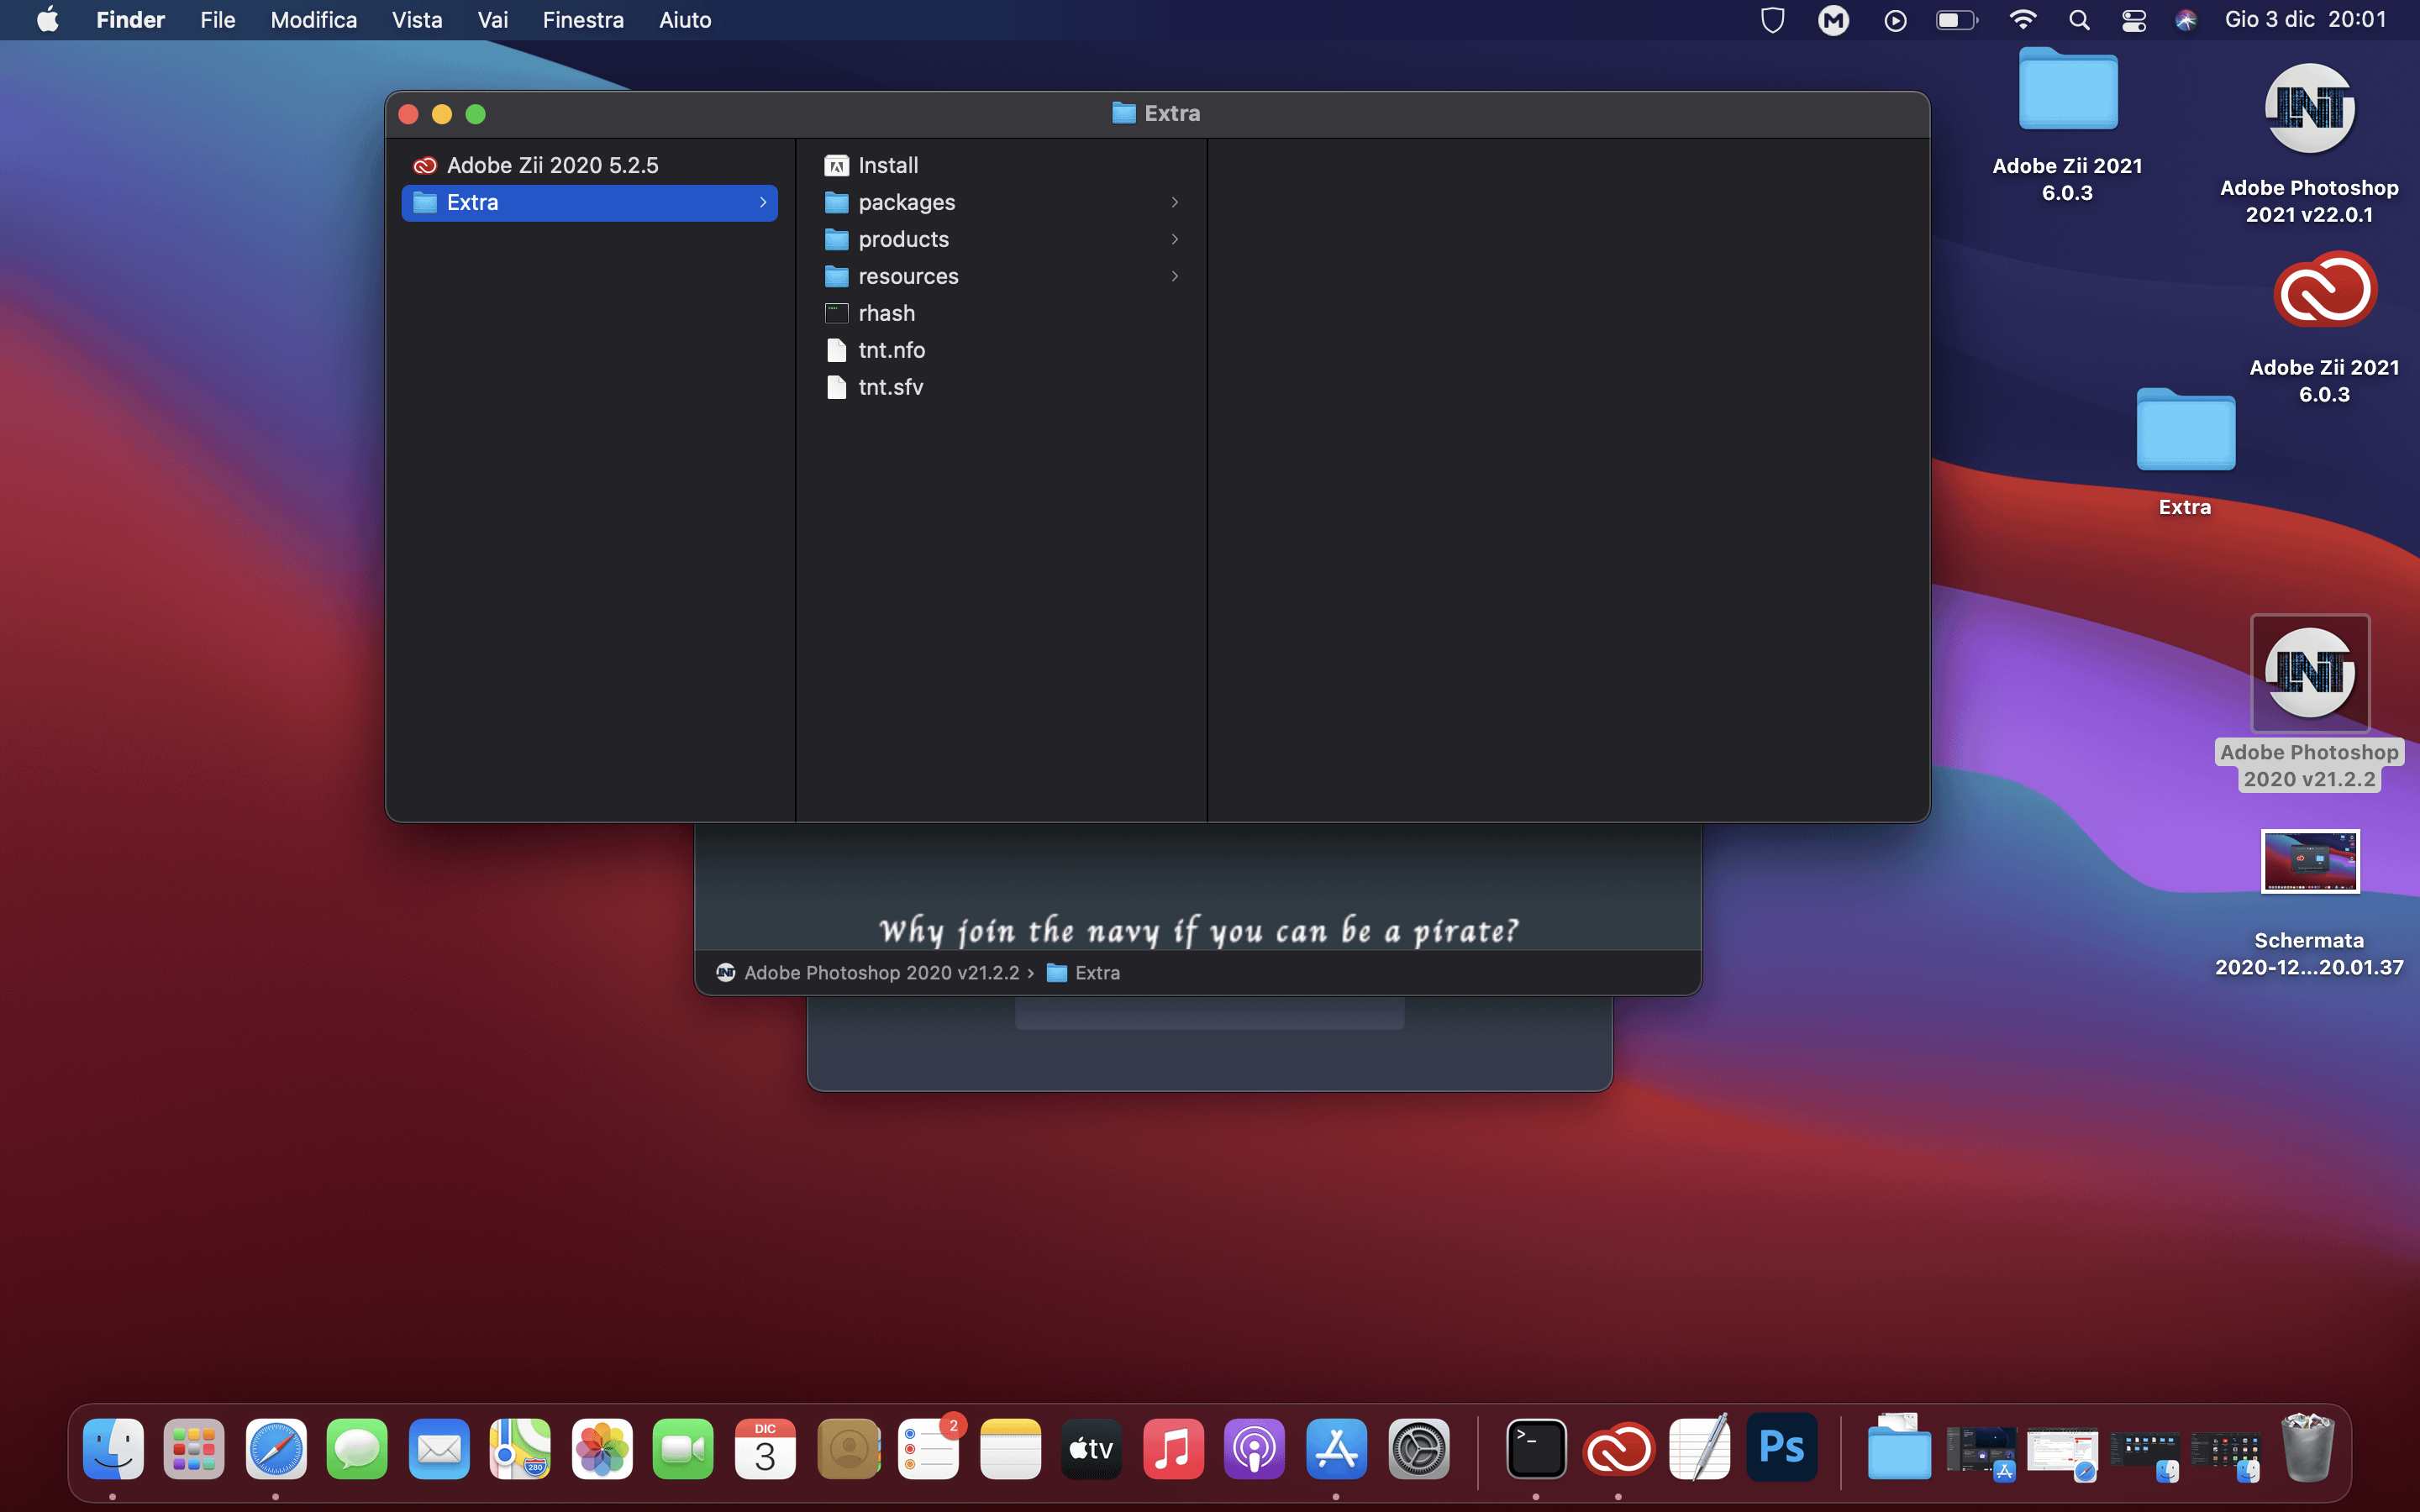This screenshot has height=1512, width=2420.
Task: Open Calendar showing DIC 3 in Dock
Action: click(765, 1448)
